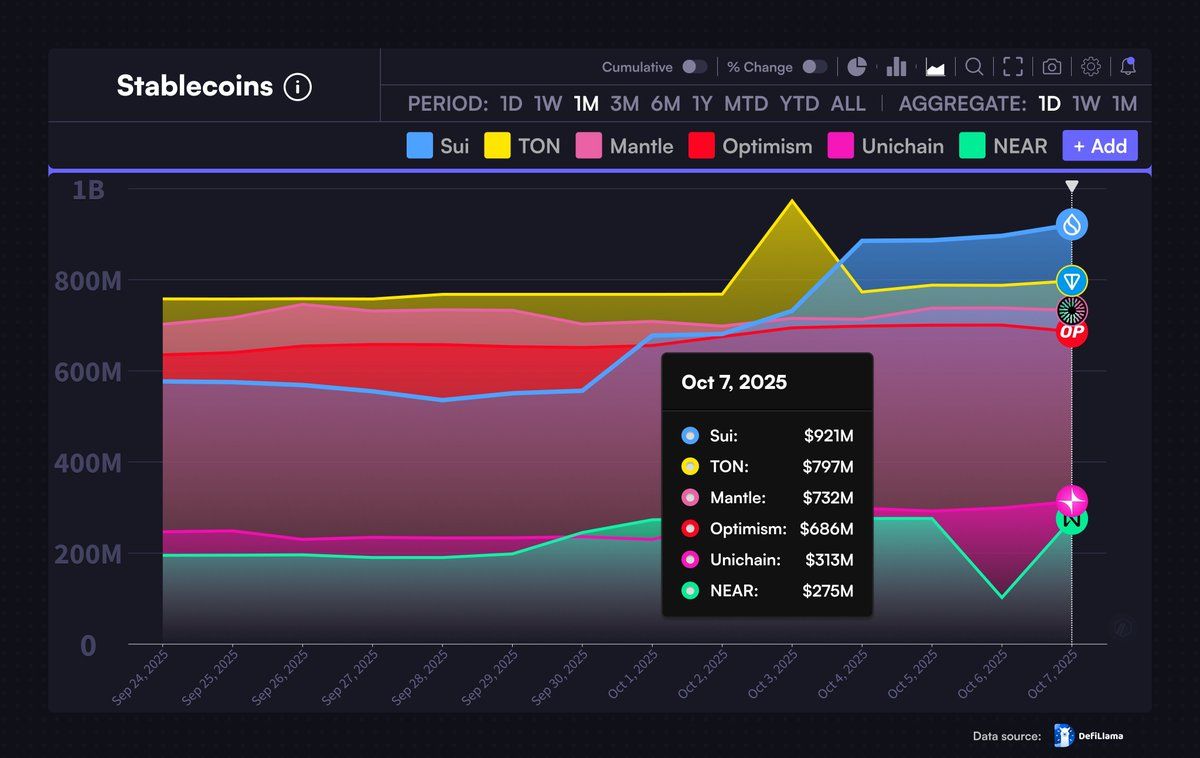Open the DefiLlama data source link
The height and width of the screenshot is (758, 1200).
click(1090, 735)
